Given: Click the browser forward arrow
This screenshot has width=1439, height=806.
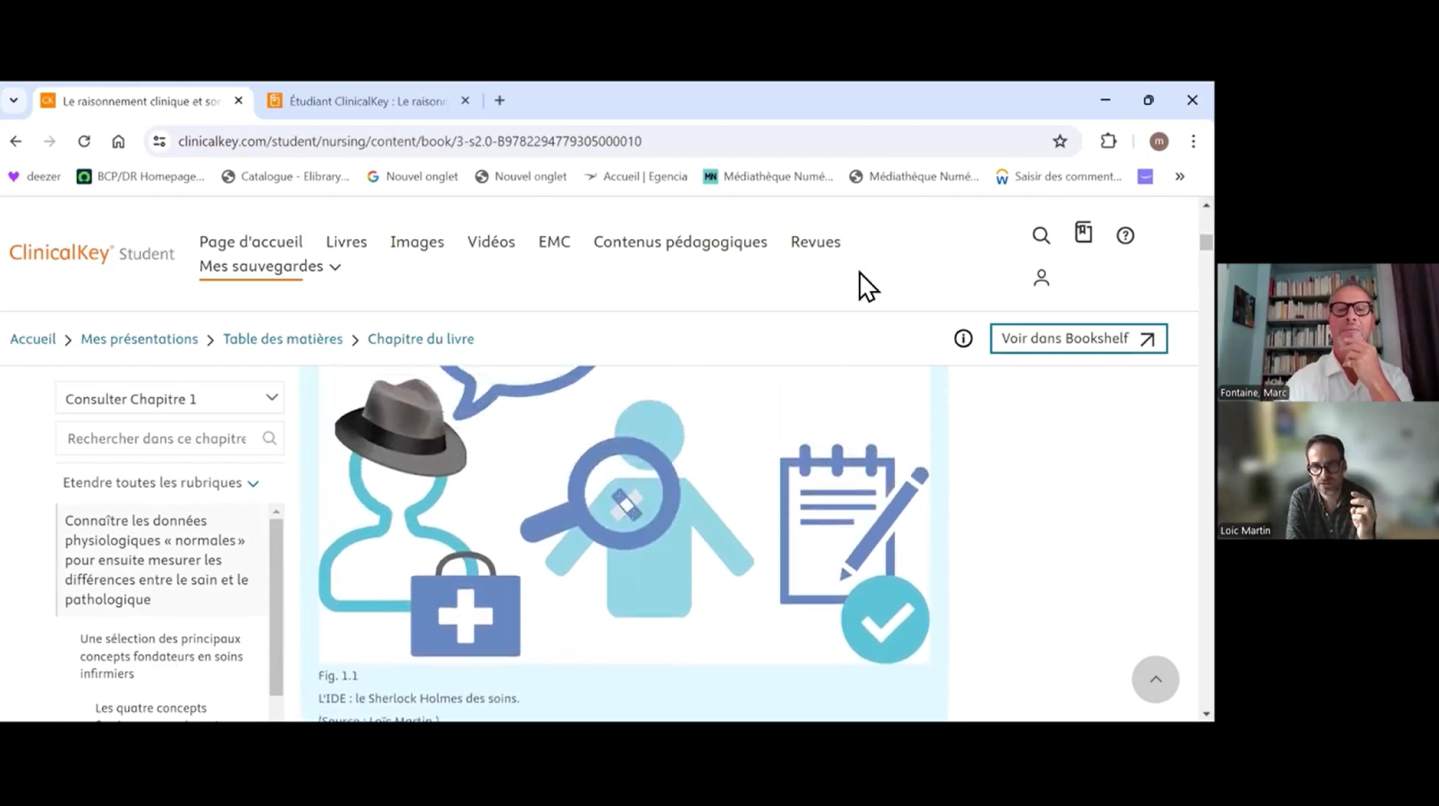Looking at the screenshot, I should (50, 141).
